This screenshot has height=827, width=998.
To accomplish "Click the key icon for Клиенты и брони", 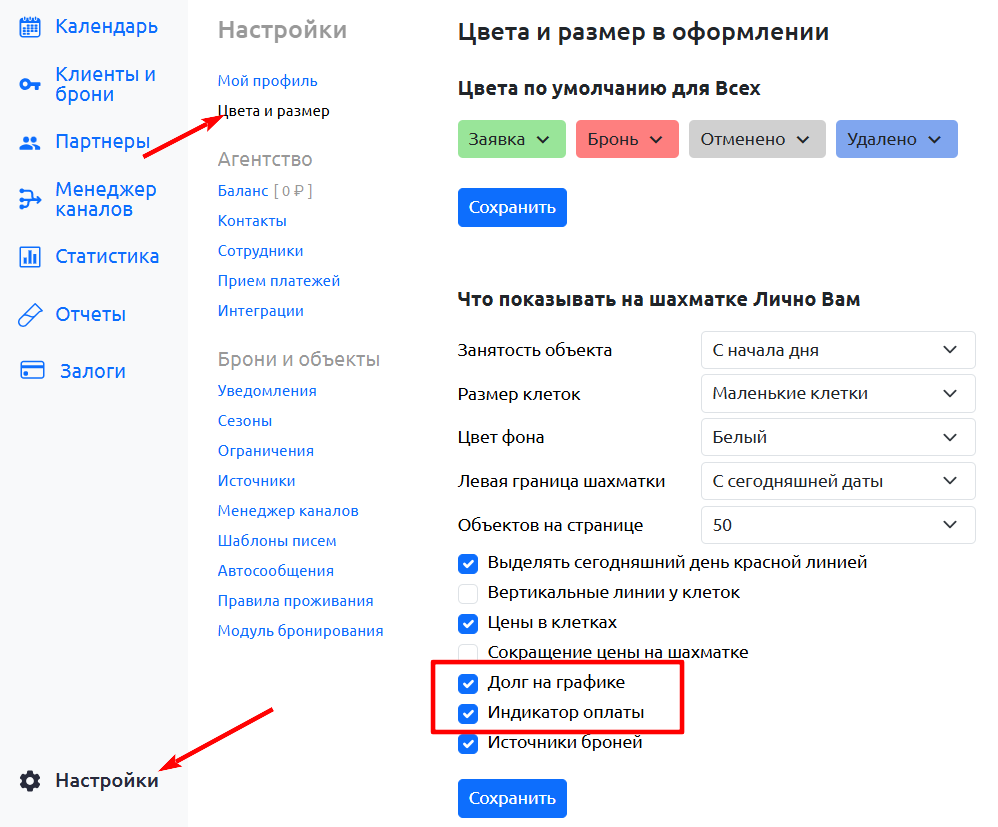I will 29,84.
